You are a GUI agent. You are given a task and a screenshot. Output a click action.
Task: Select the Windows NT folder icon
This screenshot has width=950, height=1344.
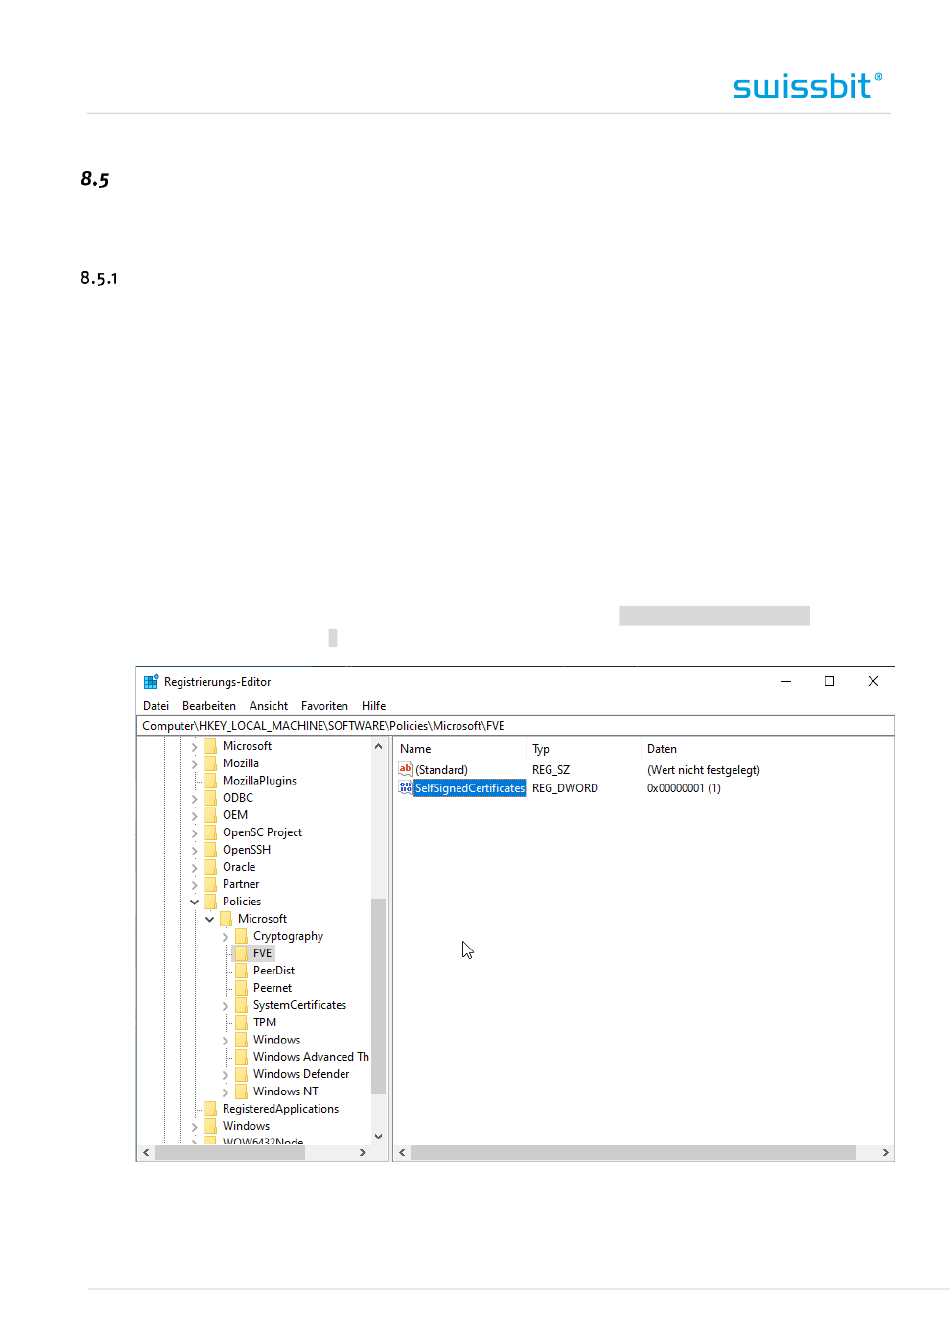[x=241, y=1091]
